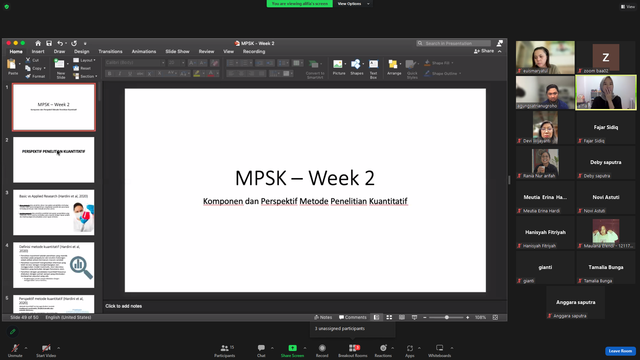Open the font name combo box
Image resolution: width=640 pixels, height=360 pixels.
pos(135,63)
